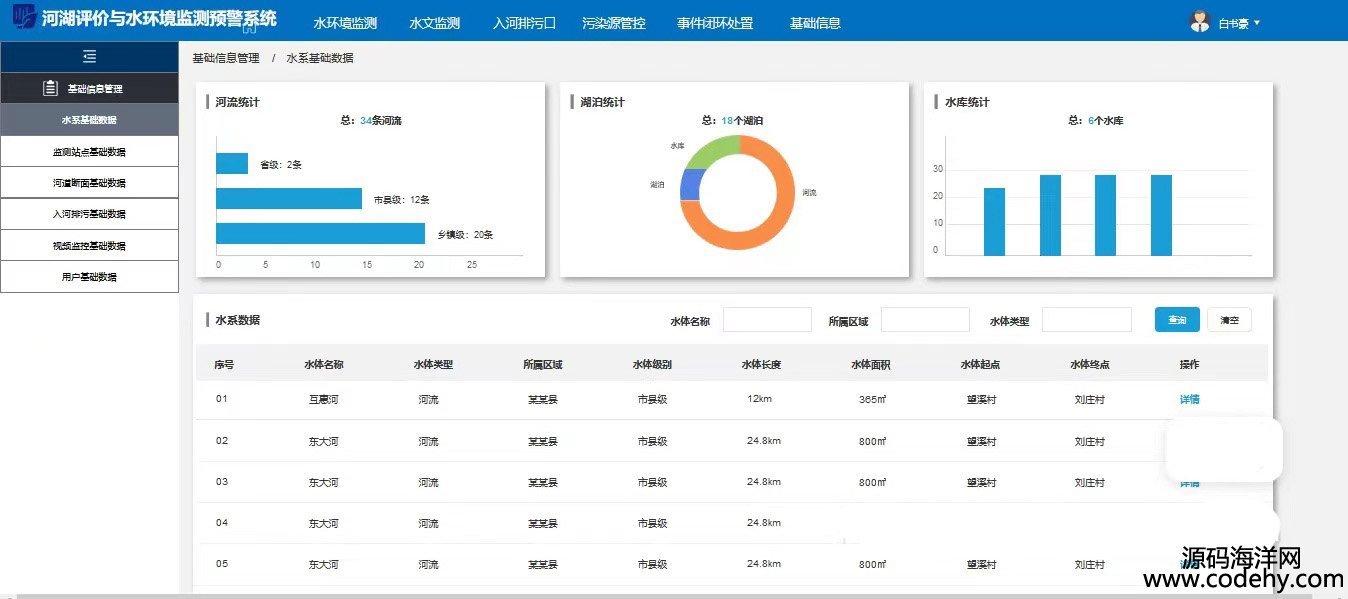The image size is (1348, 599).
Task: Open the 事件闭环处置 top menu
Action: (715, 23)
